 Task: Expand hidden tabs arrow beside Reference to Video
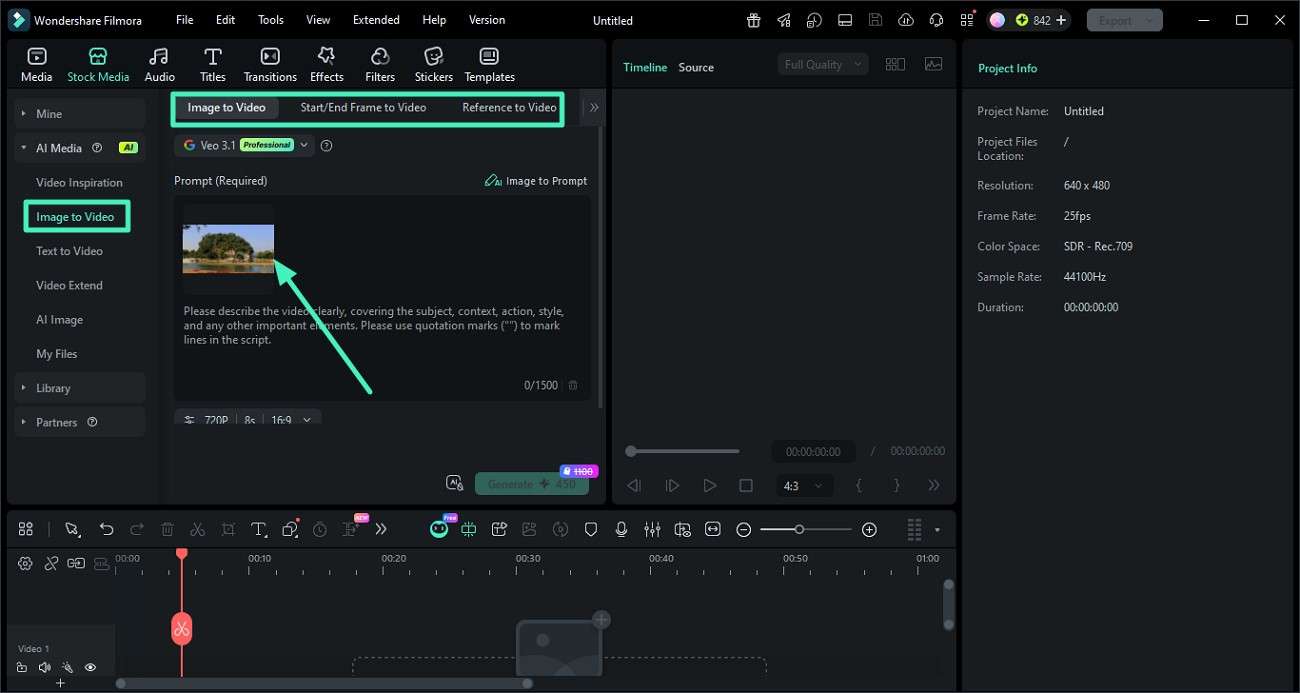tap(594, 107)
